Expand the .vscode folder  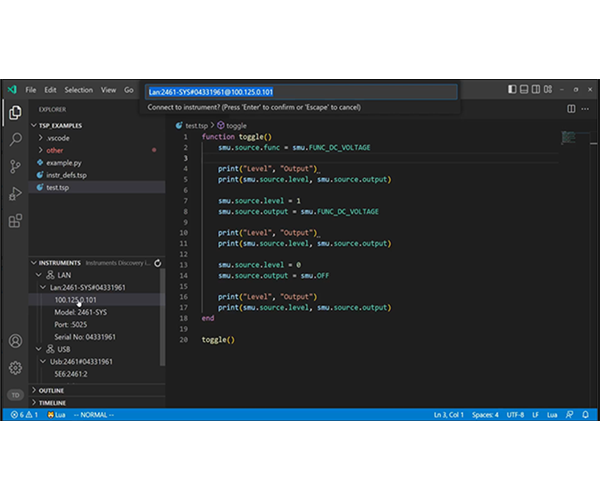click(58, 138)
